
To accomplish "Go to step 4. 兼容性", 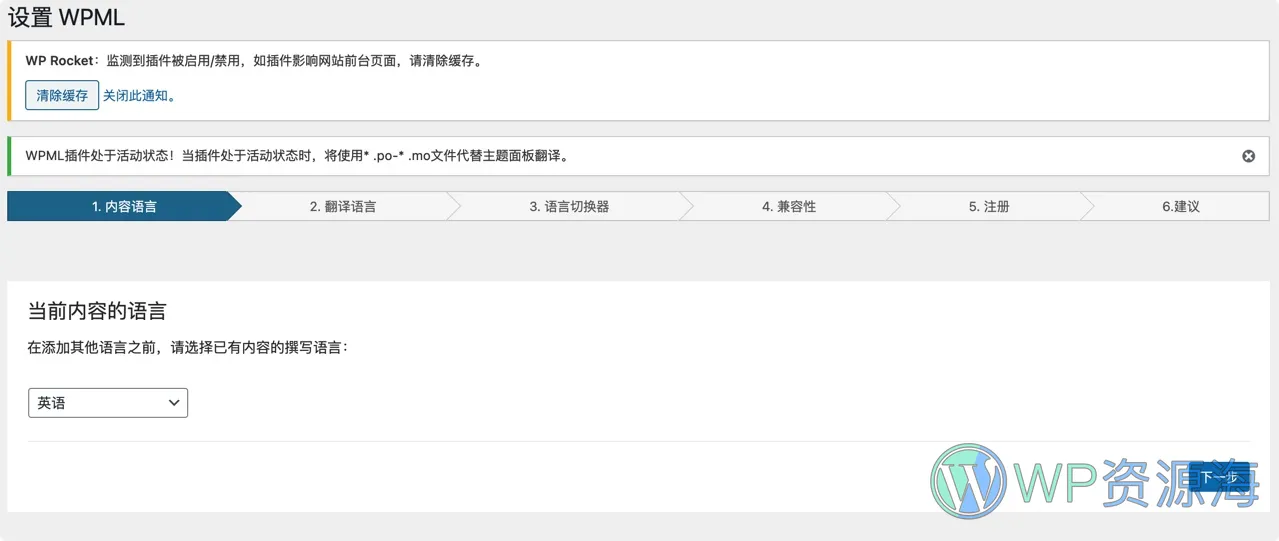I will [789, 206].
